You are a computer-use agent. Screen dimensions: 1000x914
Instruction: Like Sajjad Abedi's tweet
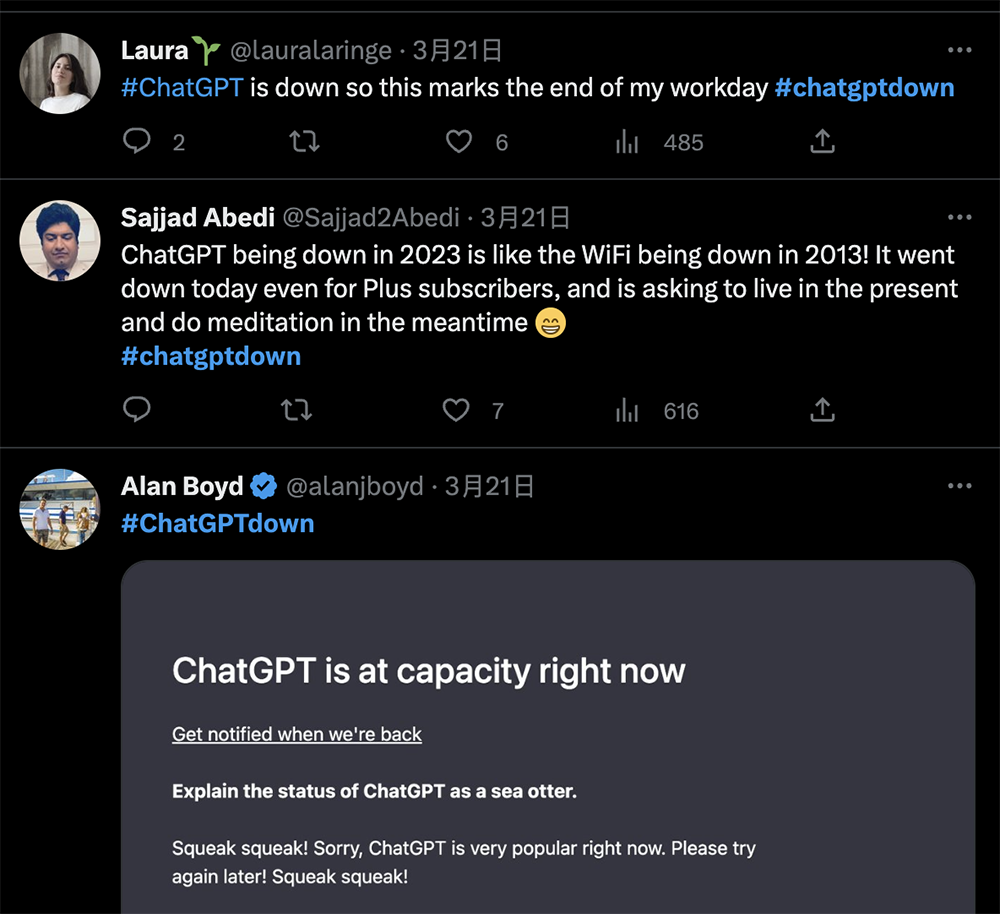[x=456, y=410]
